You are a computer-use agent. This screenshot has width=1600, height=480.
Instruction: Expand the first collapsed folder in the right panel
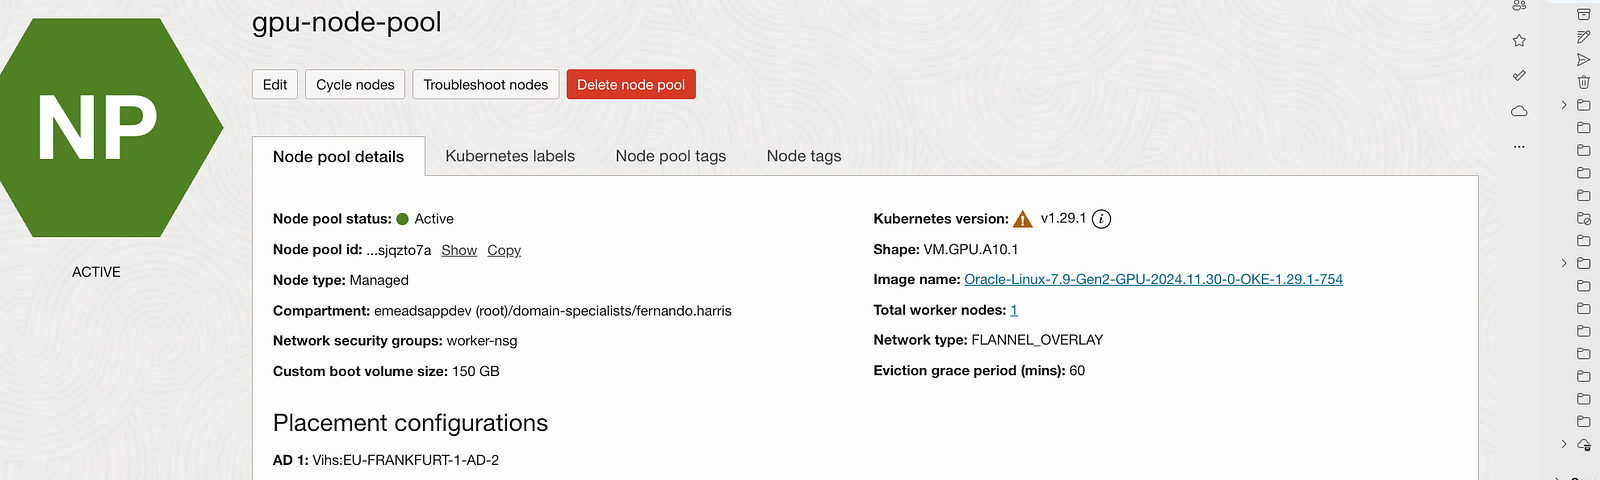pyautogui.click(x=1564, y=105)
